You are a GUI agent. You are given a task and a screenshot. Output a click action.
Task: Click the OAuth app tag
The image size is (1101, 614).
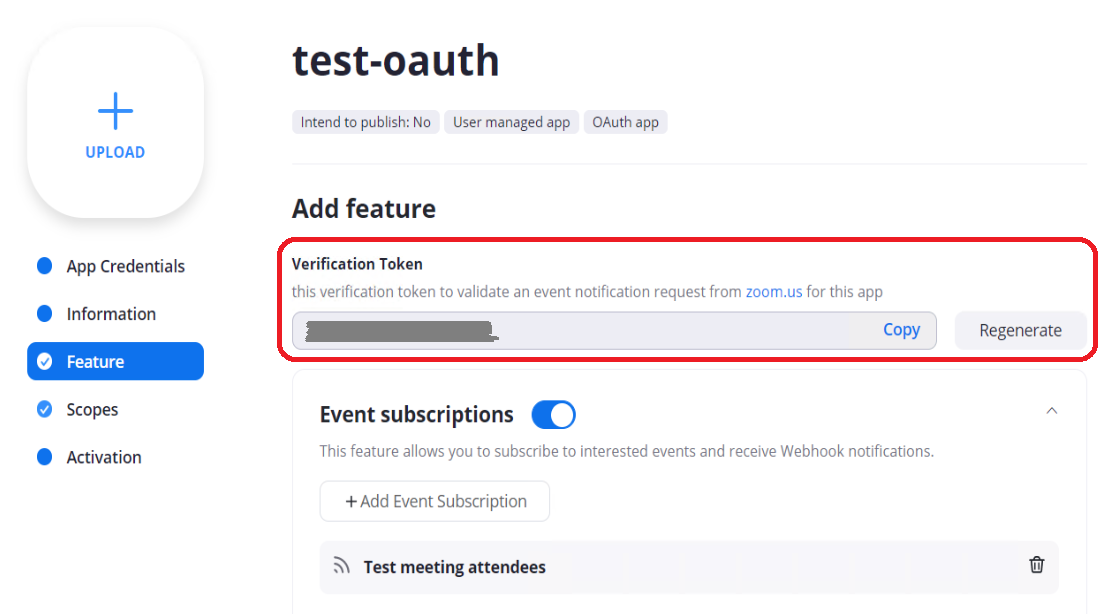[x=625, y=122]
